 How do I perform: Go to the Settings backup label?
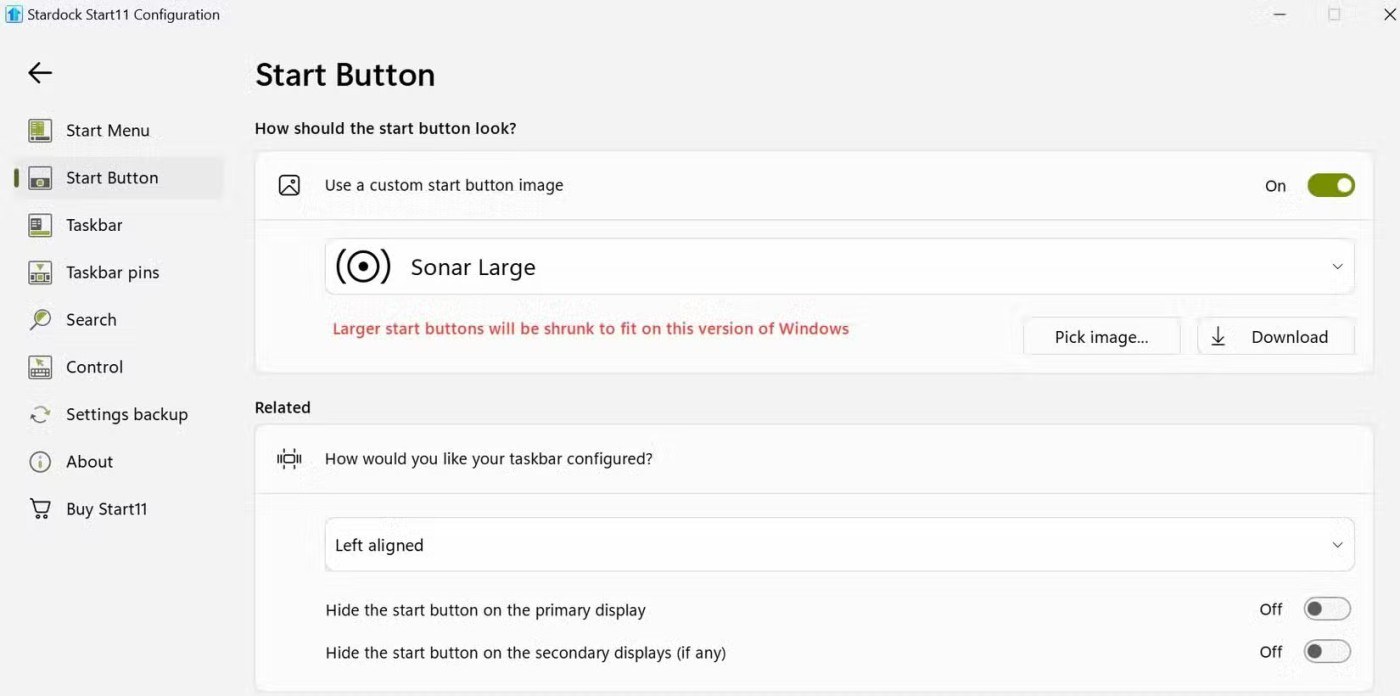(127, 414)
